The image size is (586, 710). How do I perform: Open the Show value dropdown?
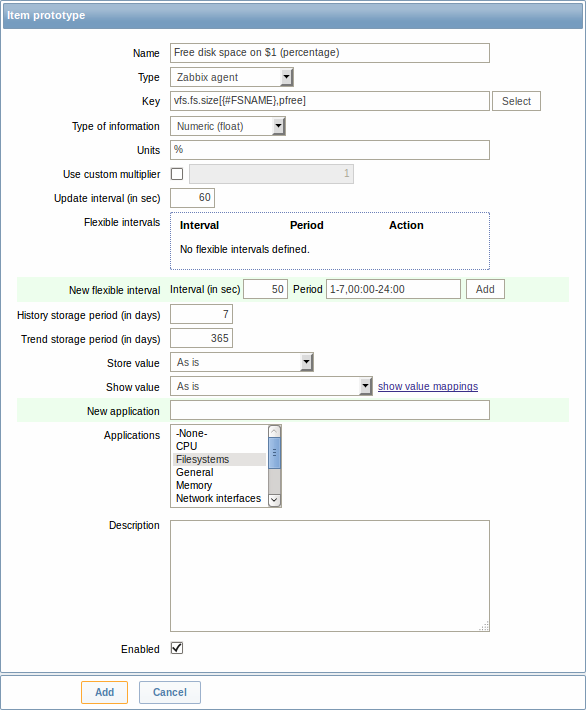pyautogui.click(x=271, y=386)
